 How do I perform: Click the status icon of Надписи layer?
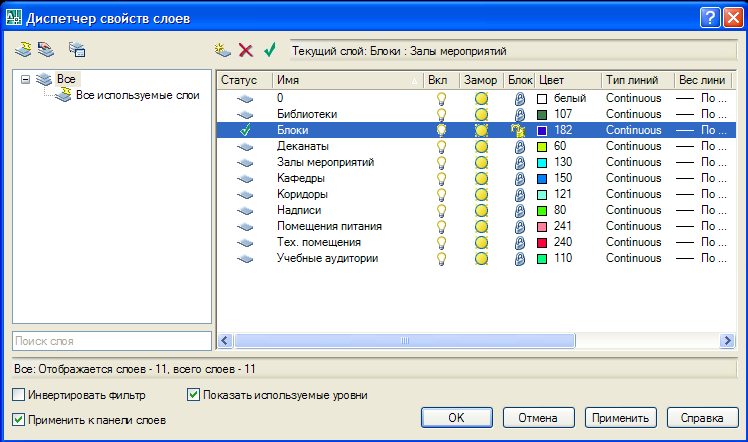pos(245,211)
